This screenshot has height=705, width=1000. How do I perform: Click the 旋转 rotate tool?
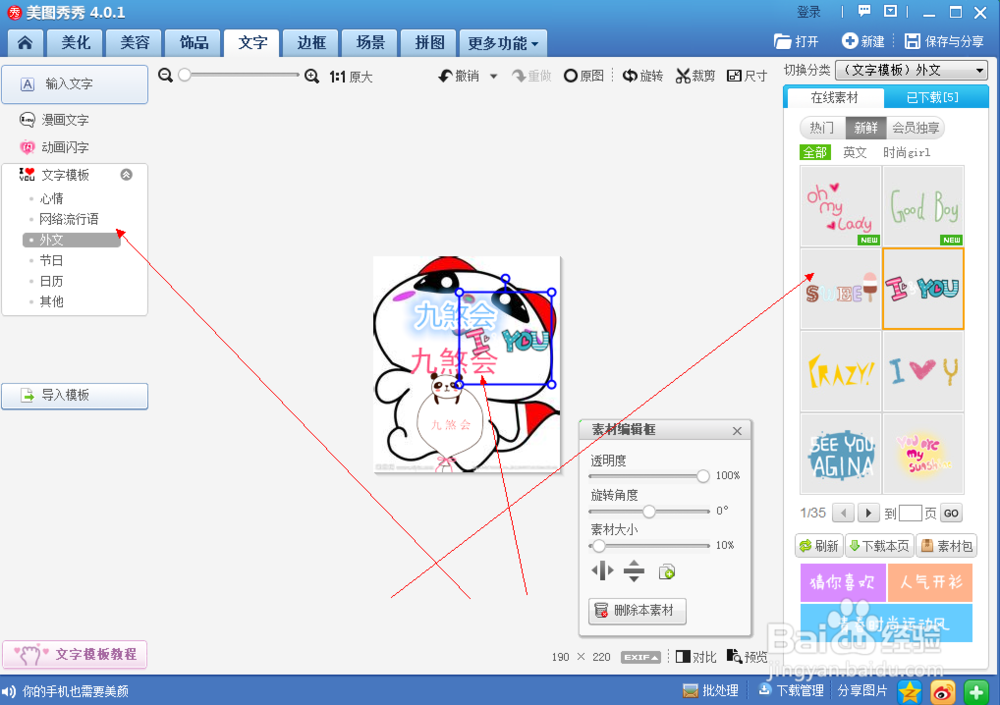[643, 76]
